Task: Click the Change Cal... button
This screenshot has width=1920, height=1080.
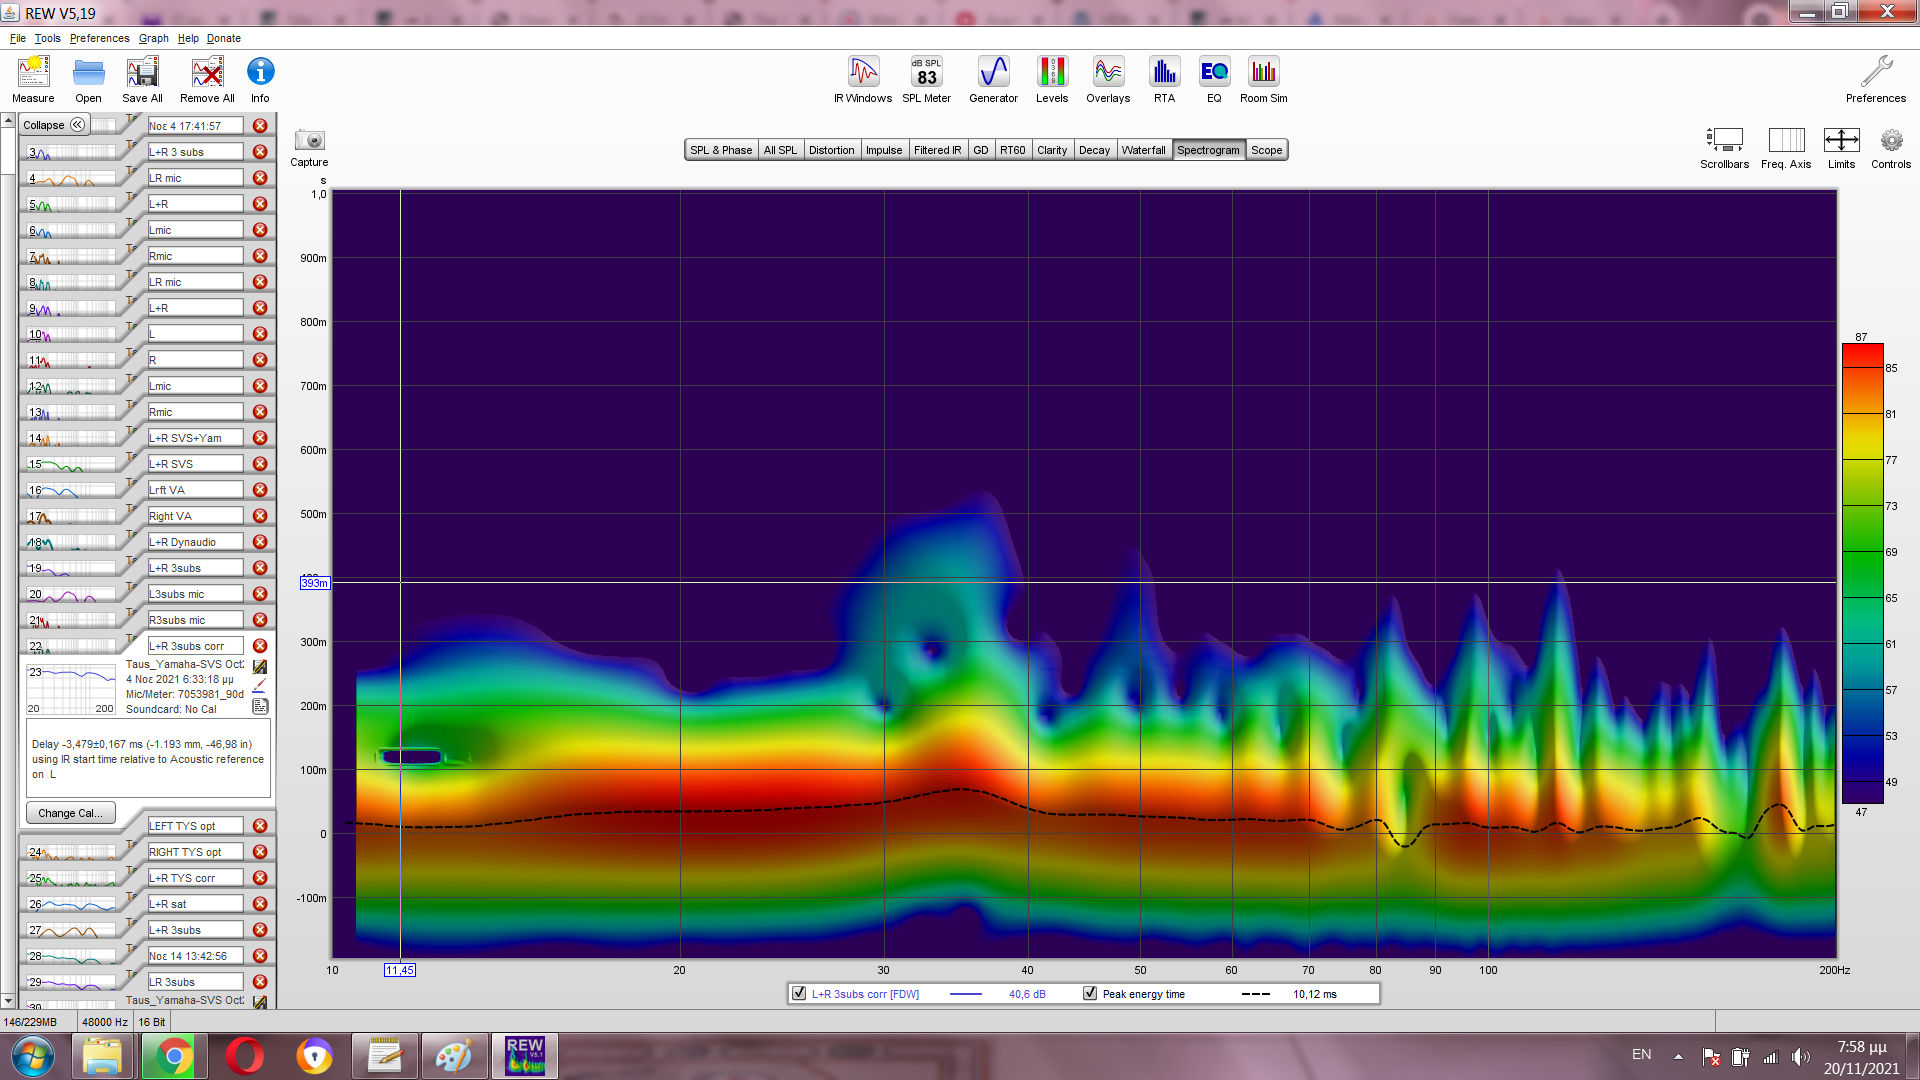Action: 70,813
